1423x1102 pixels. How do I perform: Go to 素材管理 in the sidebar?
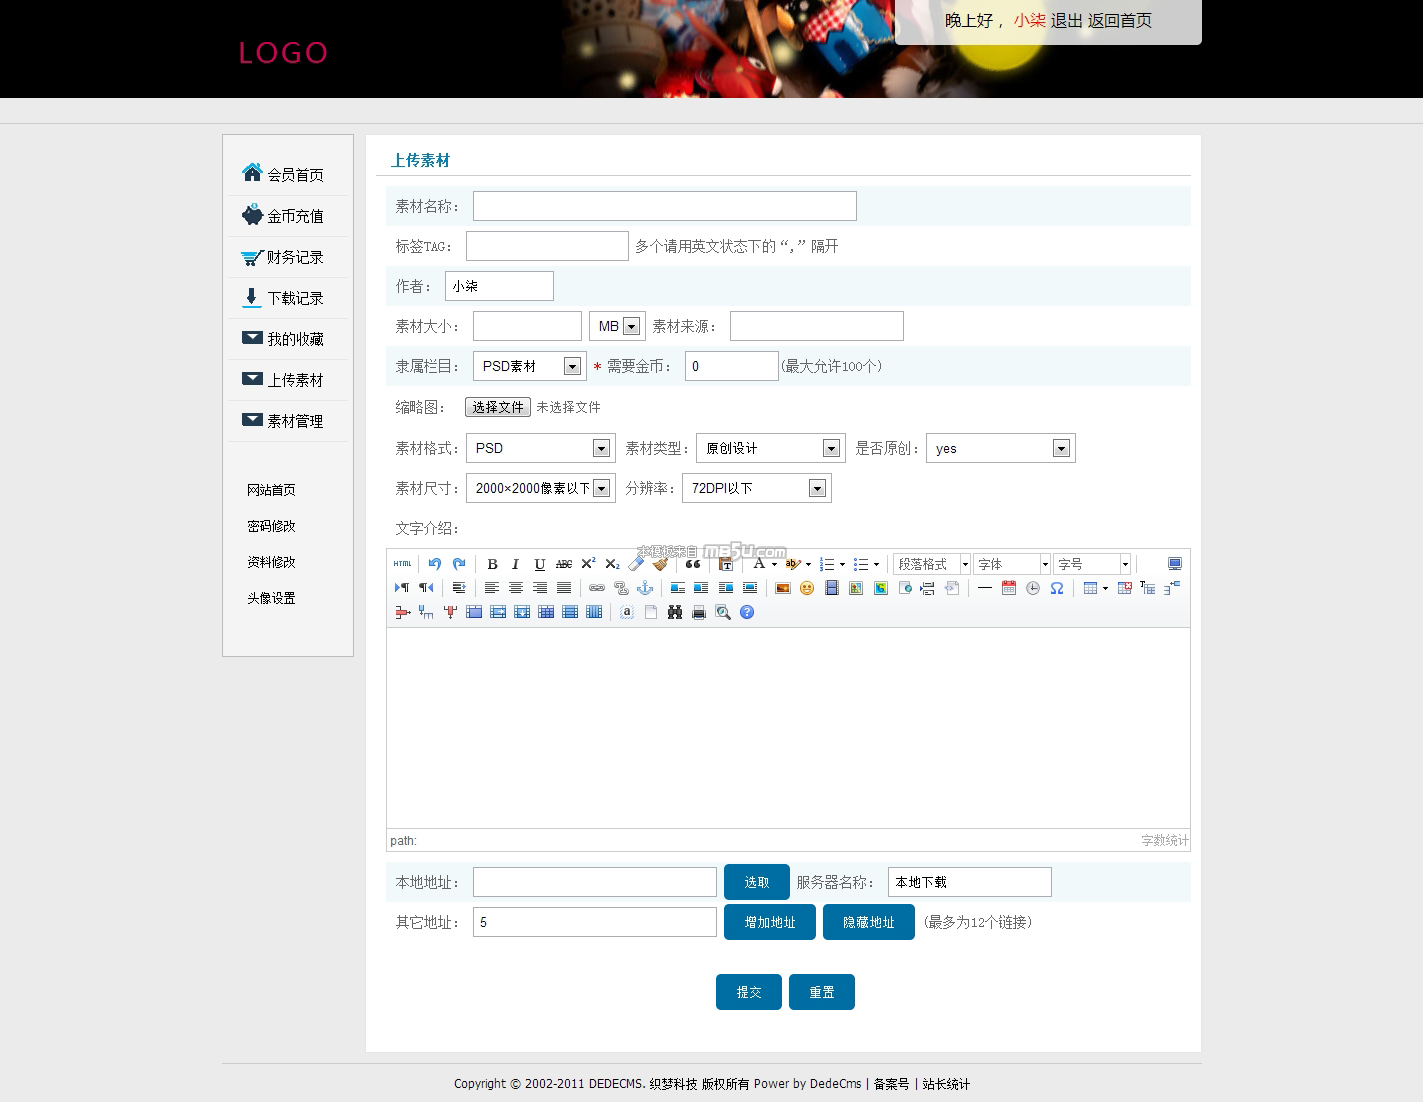tap(294, 421)
